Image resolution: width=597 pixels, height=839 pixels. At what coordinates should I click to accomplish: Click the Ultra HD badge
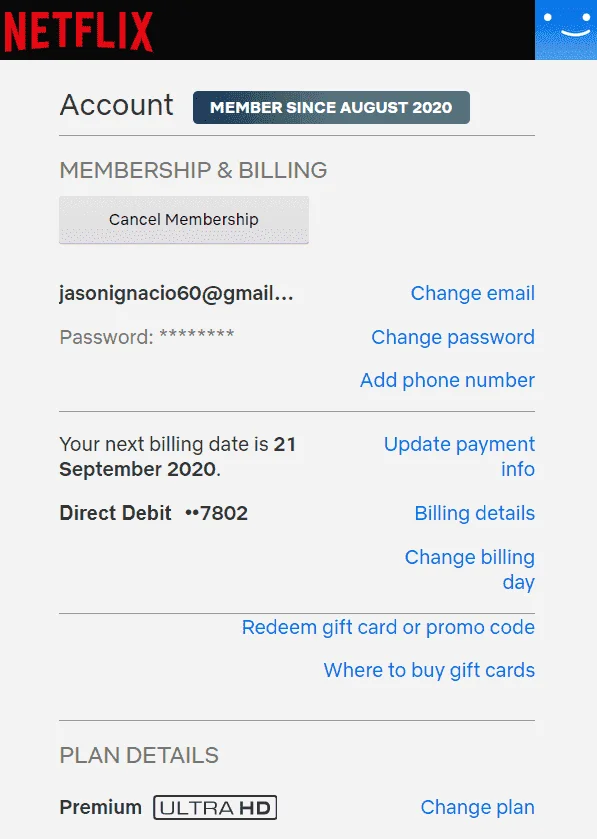(x=215, y=807)
